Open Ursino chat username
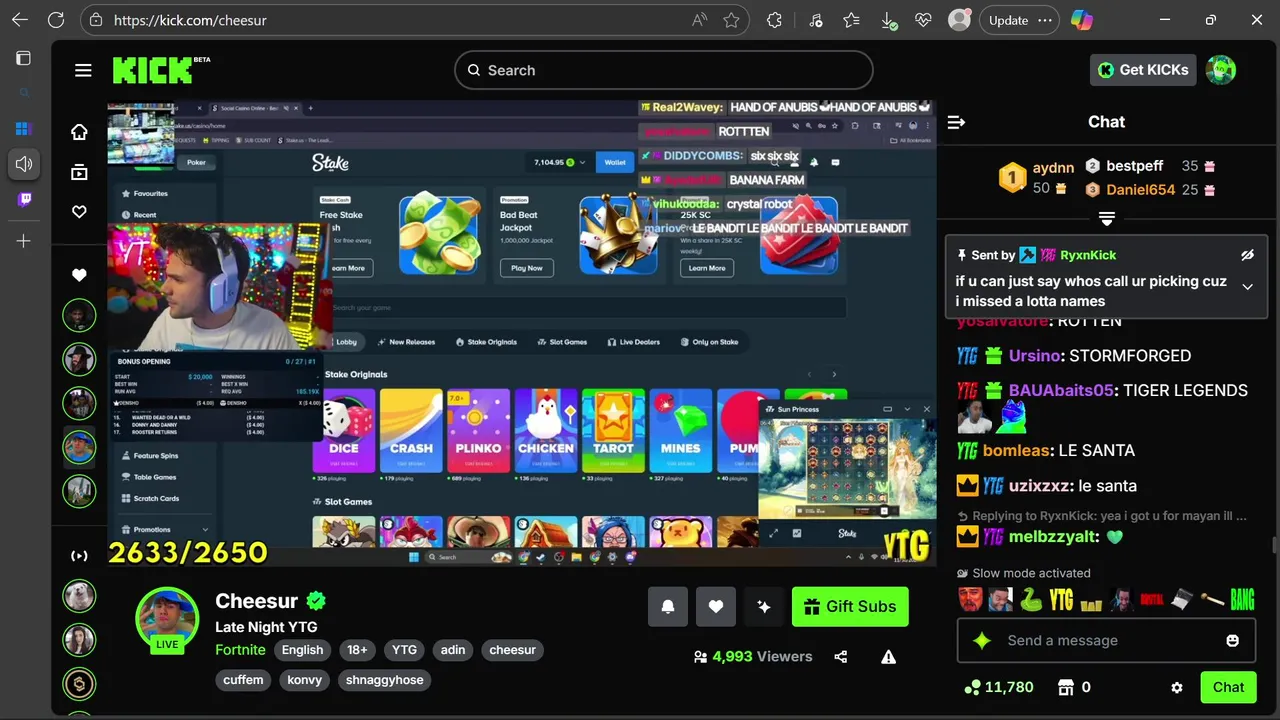 click(x=1036, y=356)
